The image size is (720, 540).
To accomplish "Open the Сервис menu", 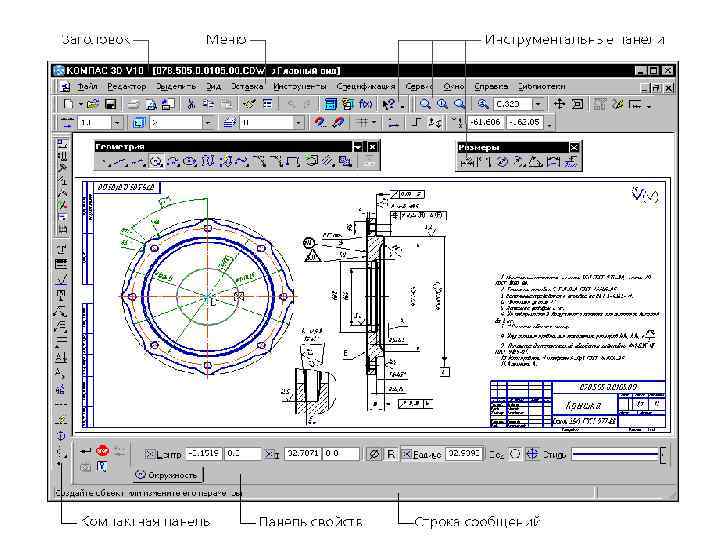I will [x=419, y=86].
